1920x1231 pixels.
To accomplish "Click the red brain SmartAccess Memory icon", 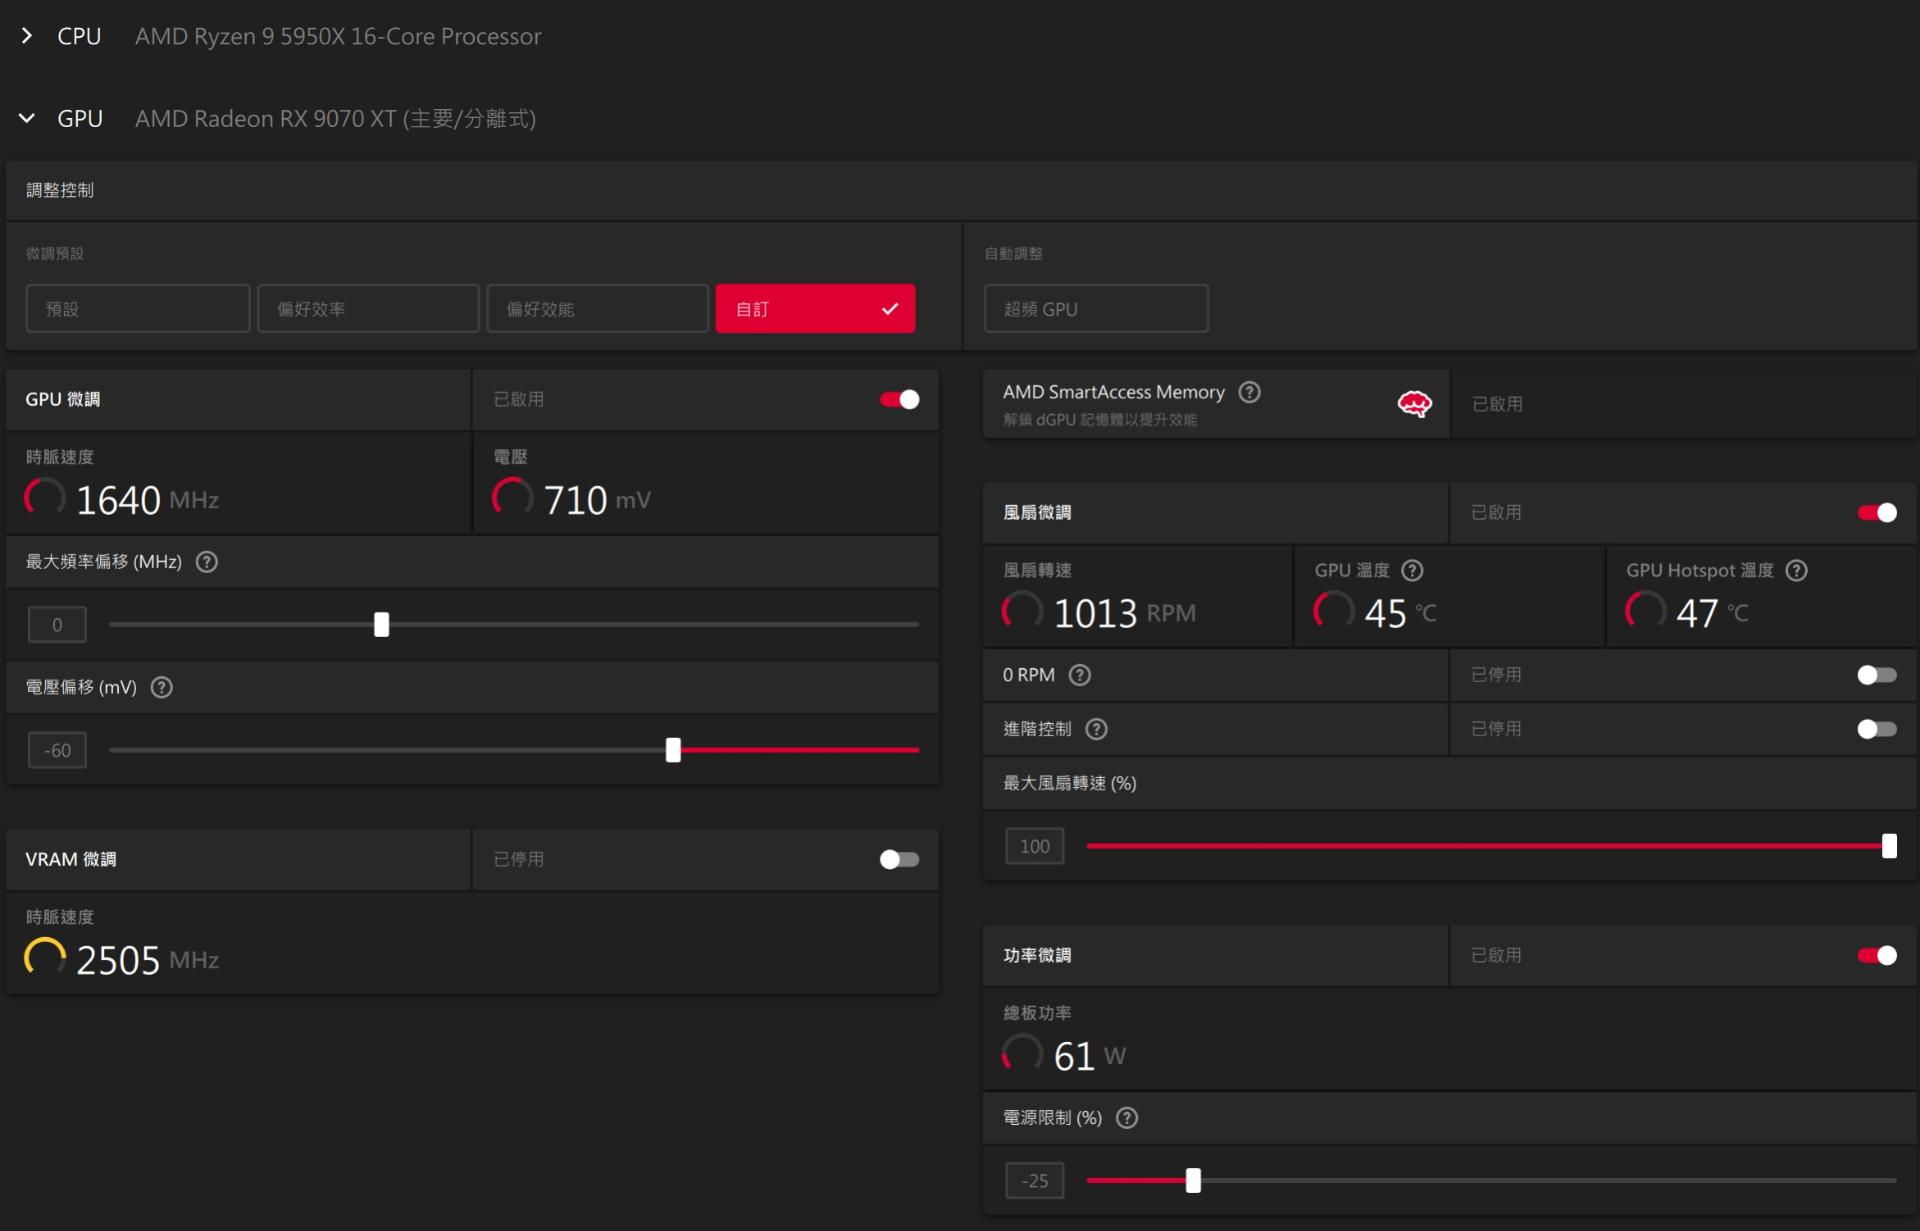I will 1414,404.
